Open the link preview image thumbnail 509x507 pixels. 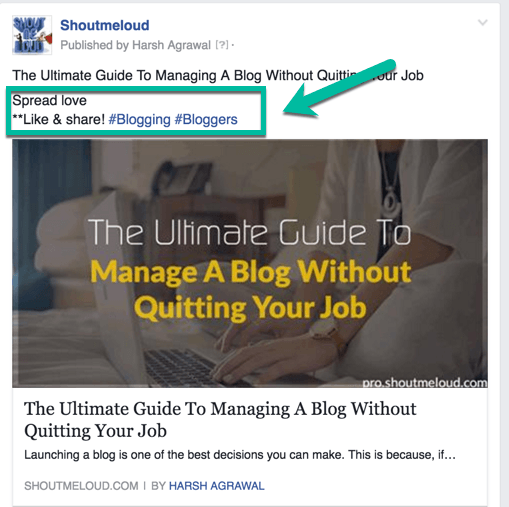coord(250,263)
